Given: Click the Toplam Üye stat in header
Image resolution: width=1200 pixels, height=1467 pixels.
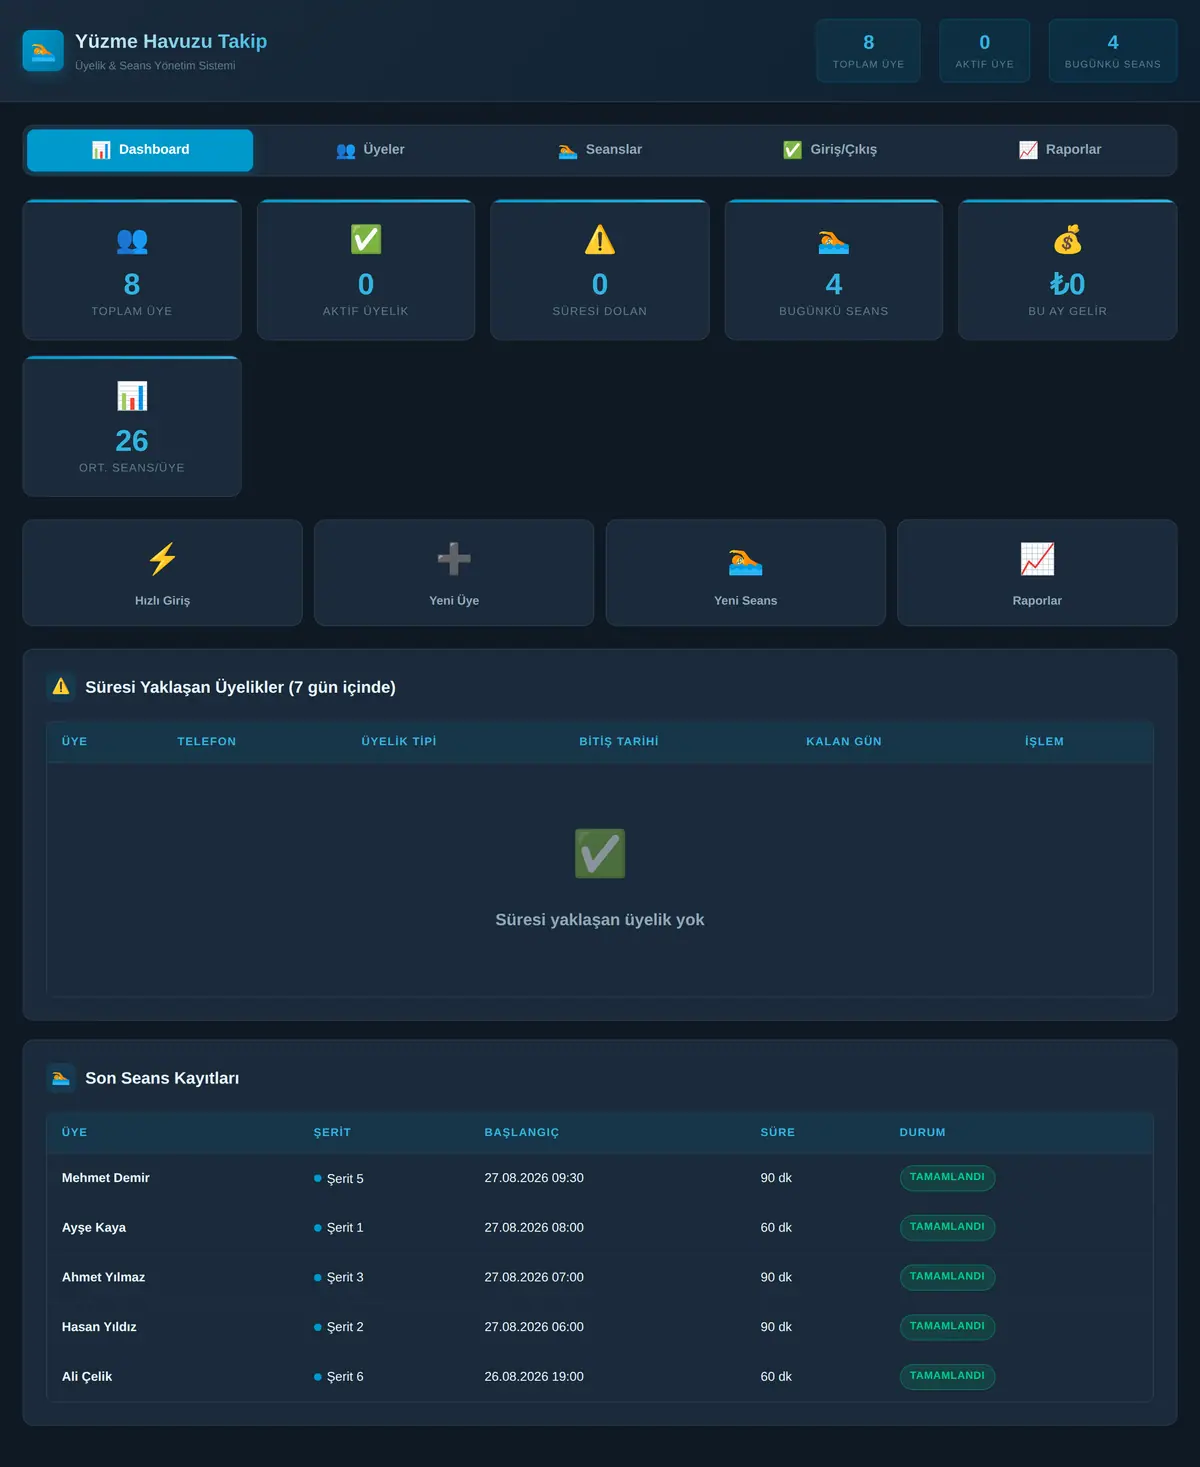Looking at the screenshot, I should tap(868, 51).
